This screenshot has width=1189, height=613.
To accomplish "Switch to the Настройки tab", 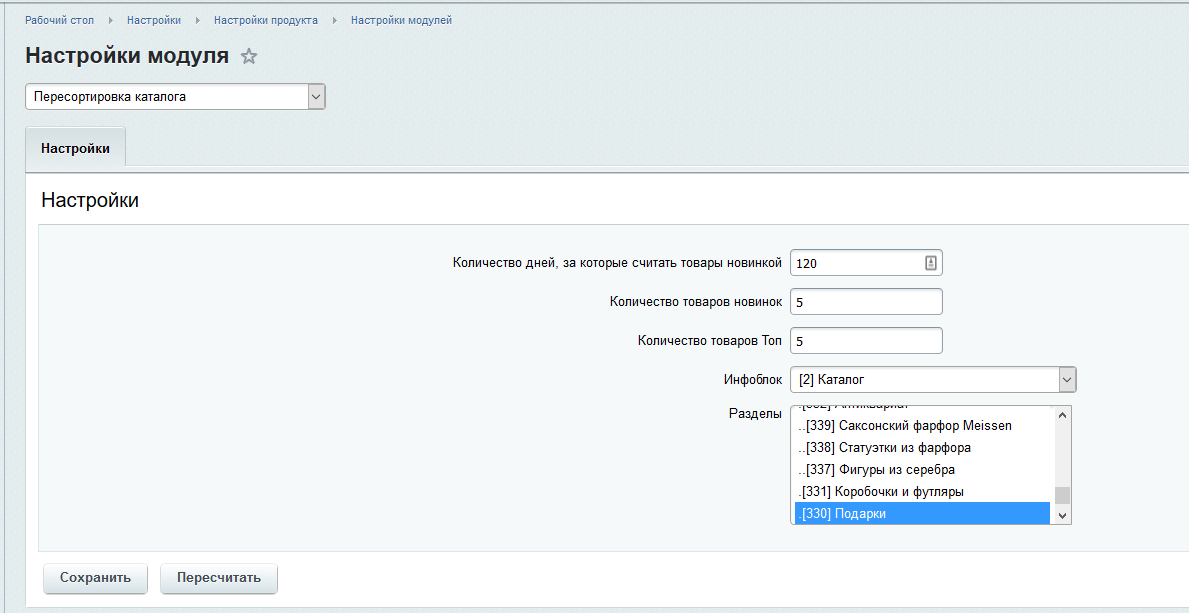I will [x=75, y=148].
